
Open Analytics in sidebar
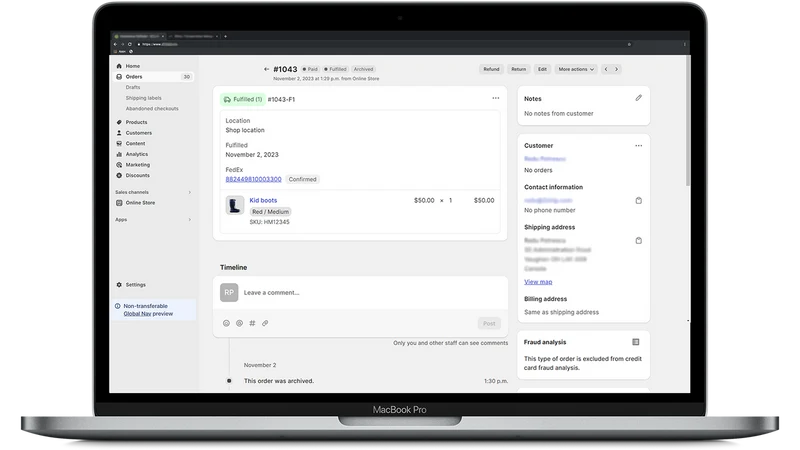pyautogui.click(x=137, y=154)
